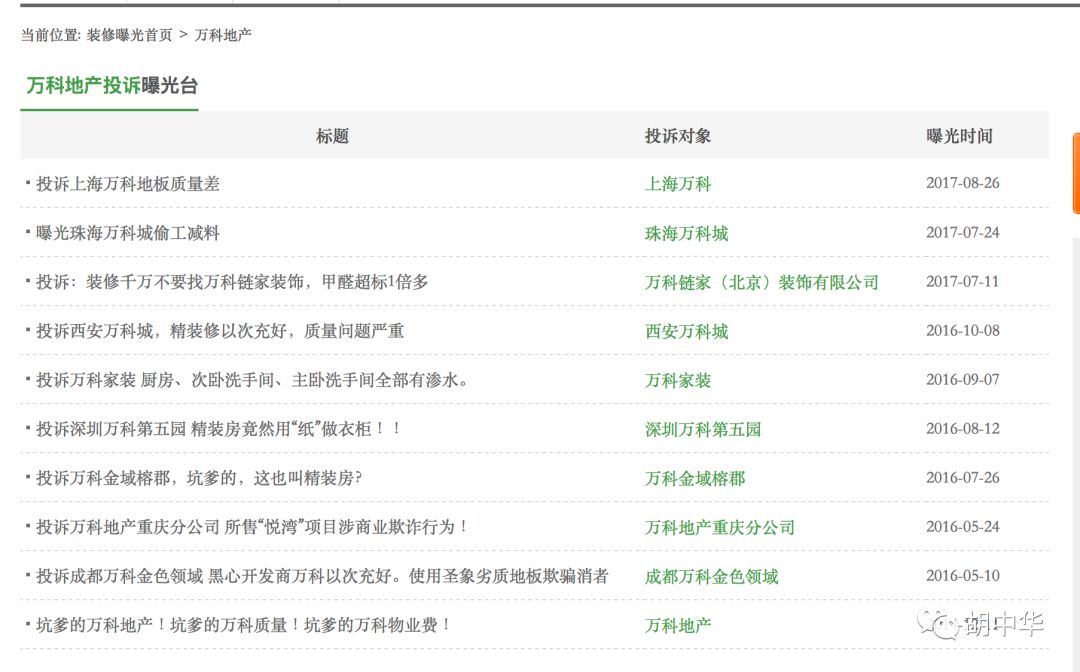Select the date 2016-07-26

(962, 478)
